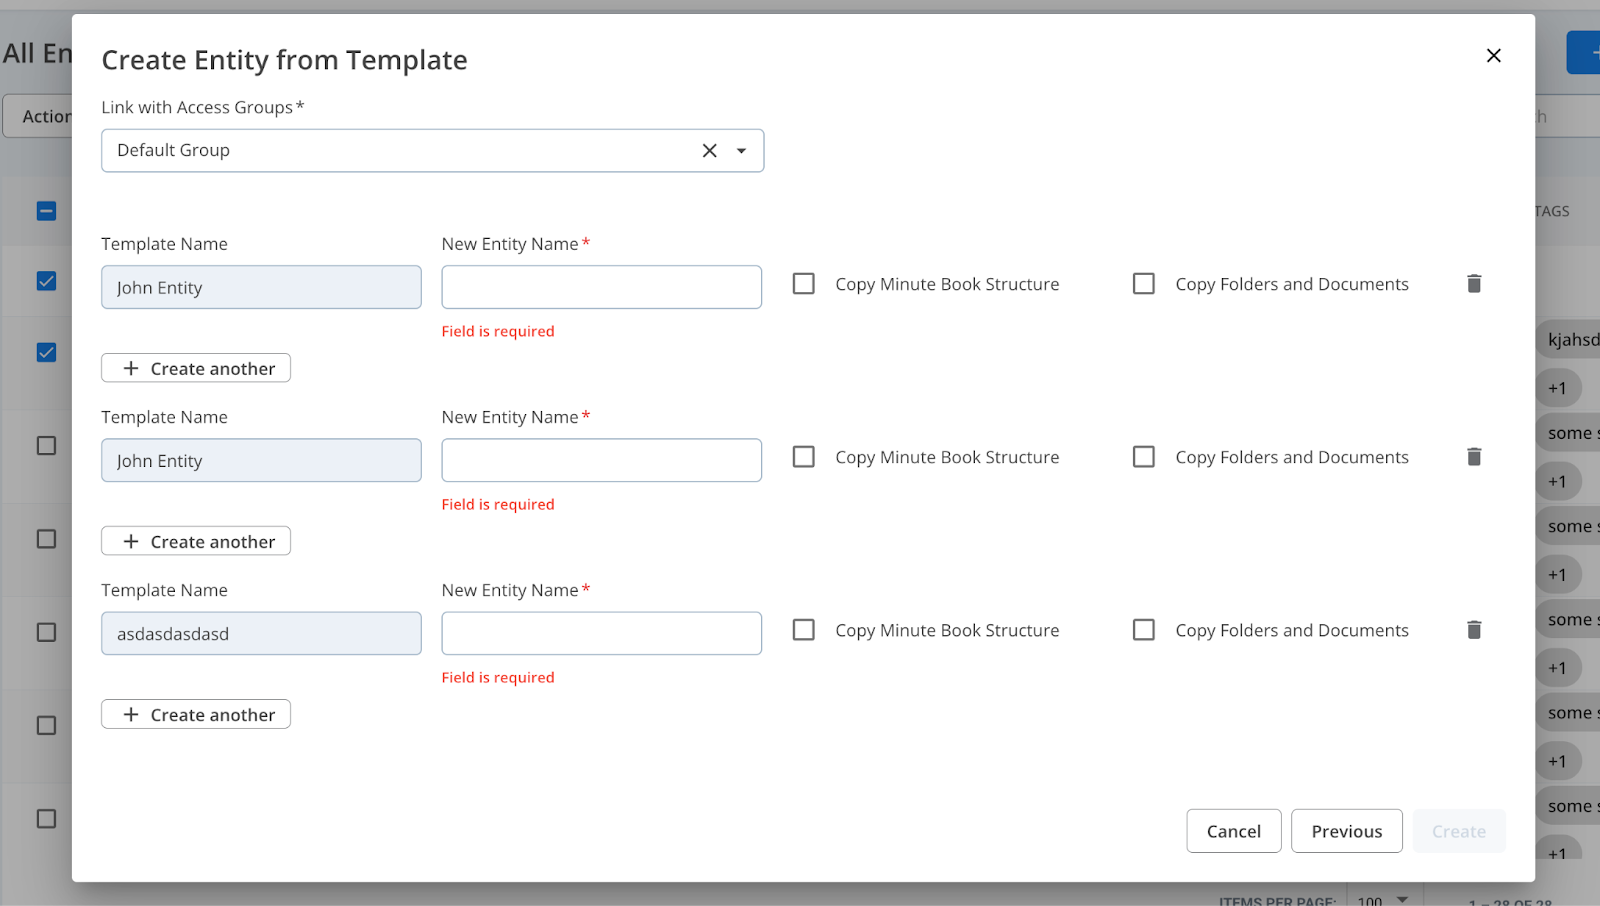Click New Entity Name field for asdasdasdasd
This screenshot has width=1600, height=906.
[x=601, y=633]
